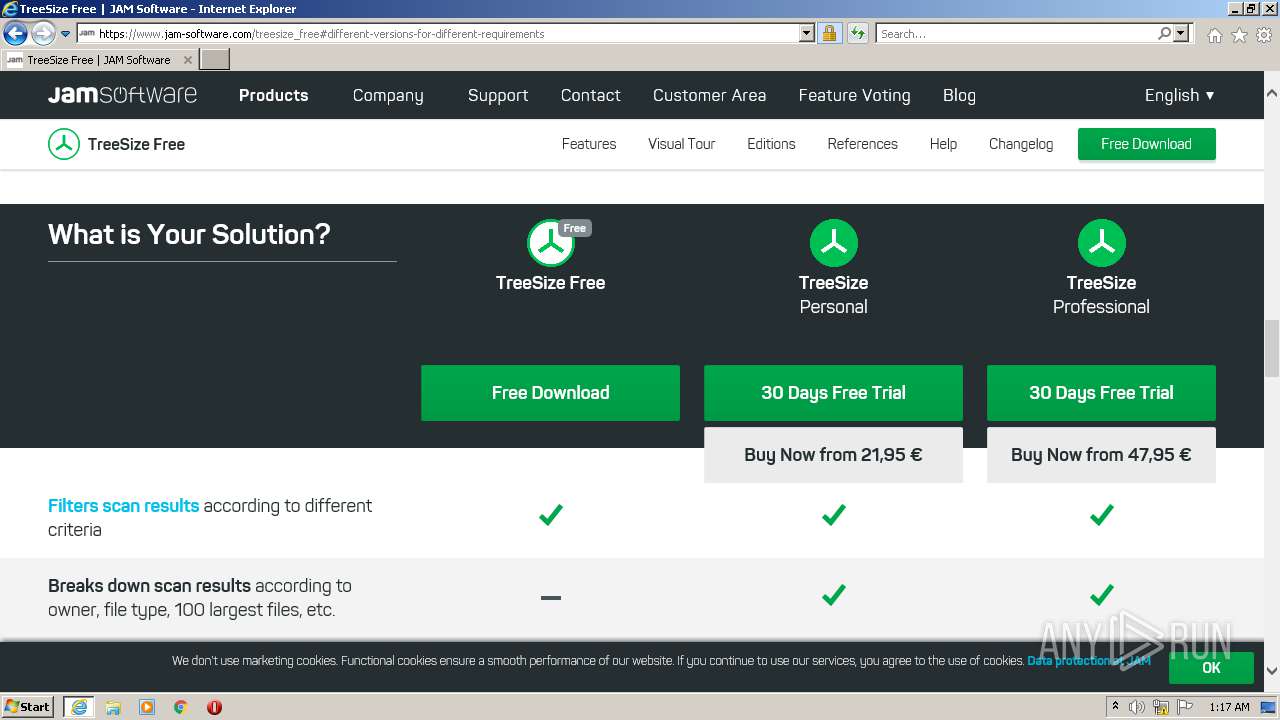The height and width of the screenshot is (720, 1280).
Task: Open Feature Voting
Action: (855, 95)
